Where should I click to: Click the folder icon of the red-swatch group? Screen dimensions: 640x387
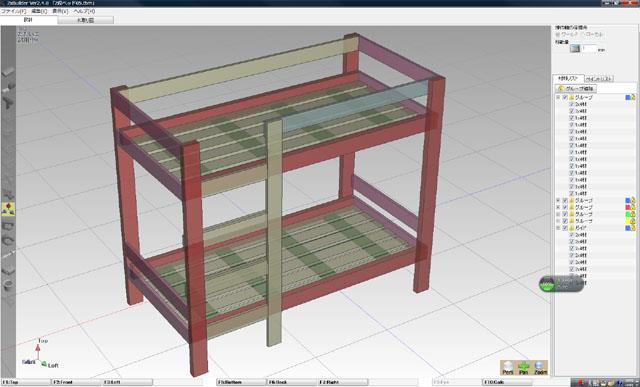[x=572, y=207]
